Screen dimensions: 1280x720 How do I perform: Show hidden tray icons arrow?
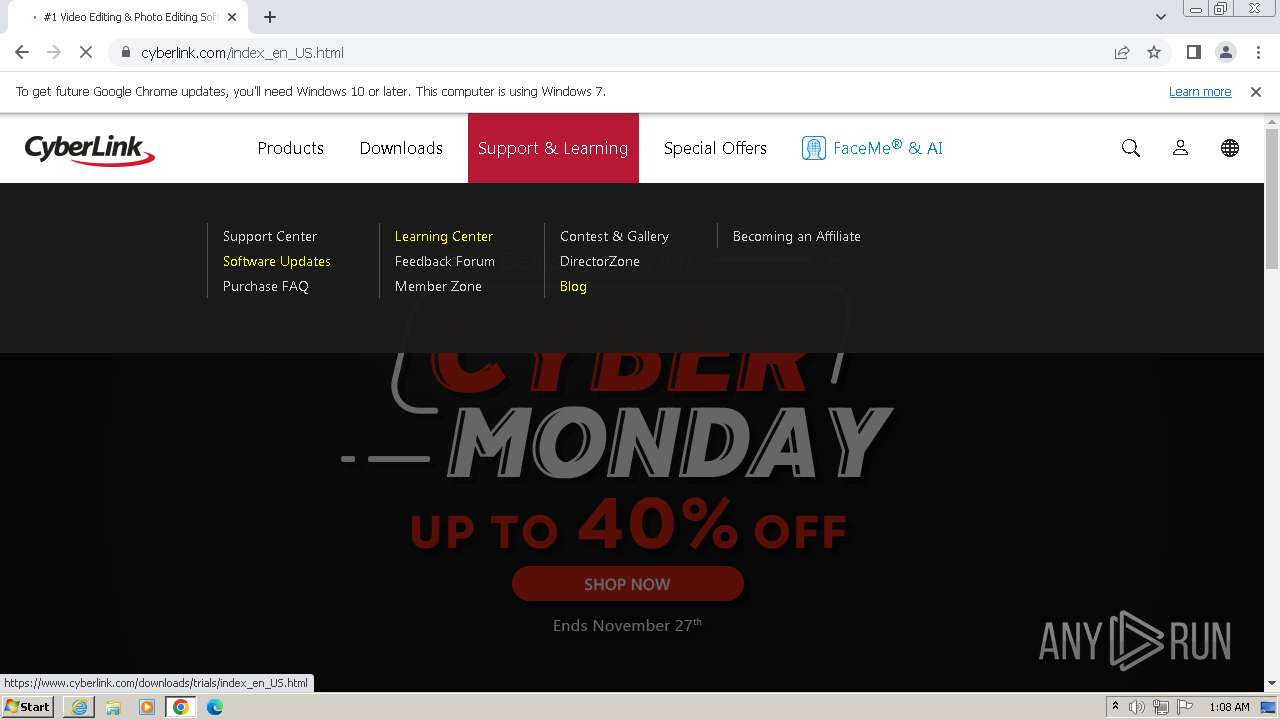click(1115, 707)
